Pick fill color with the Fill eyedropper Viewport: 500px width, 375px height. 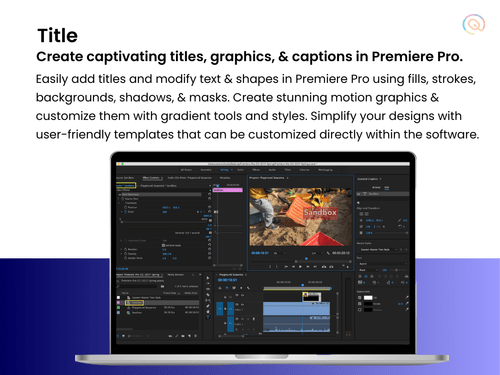click(407, 297)
